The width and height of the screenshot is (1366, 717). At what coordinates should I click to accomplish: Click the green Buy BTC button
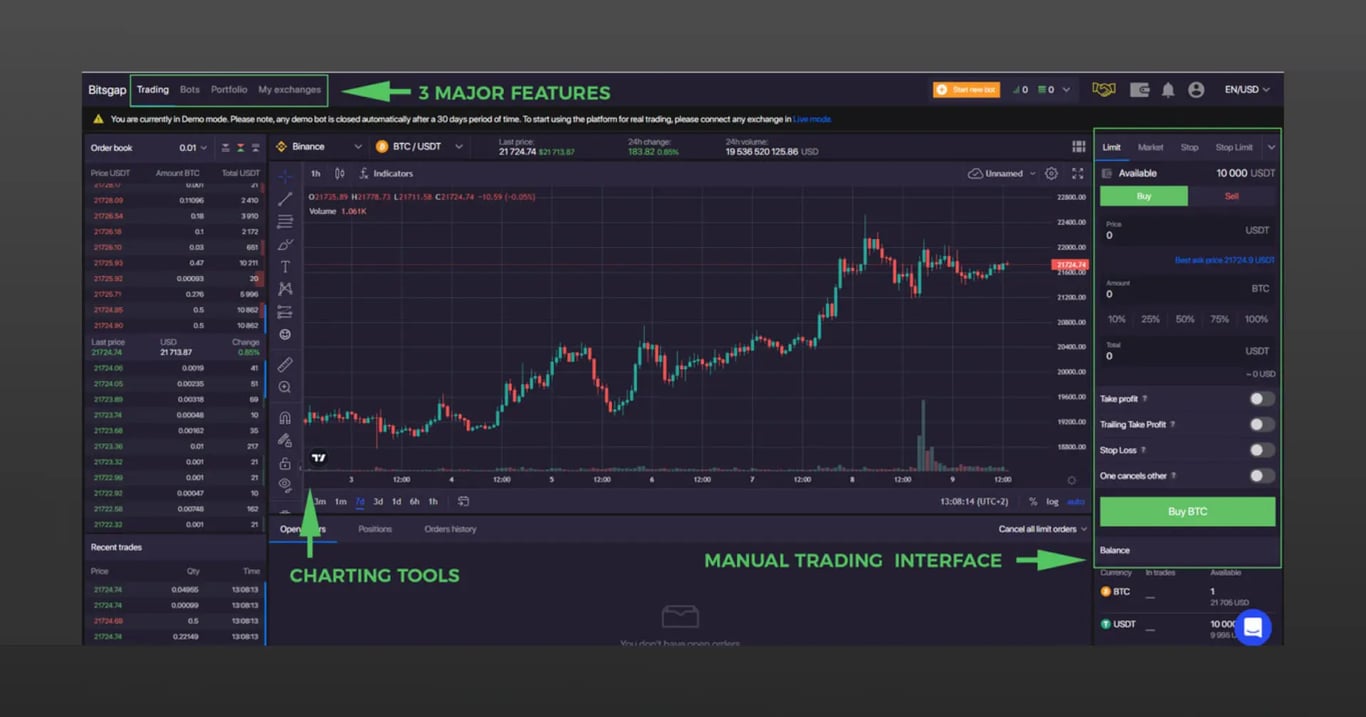(x=1187, y=511)
